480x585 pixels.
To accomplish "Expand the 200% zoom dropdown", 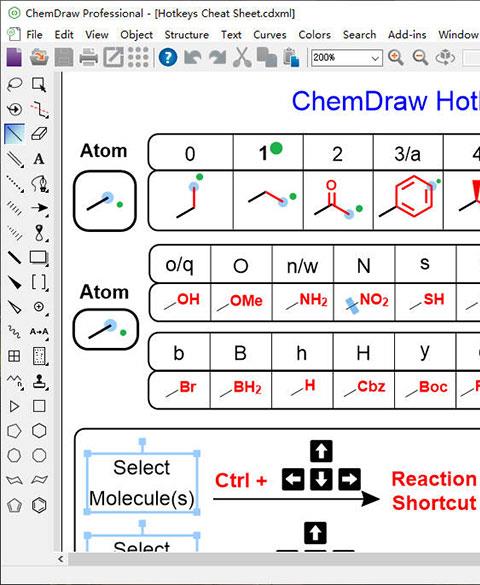I will pos(375,58).
